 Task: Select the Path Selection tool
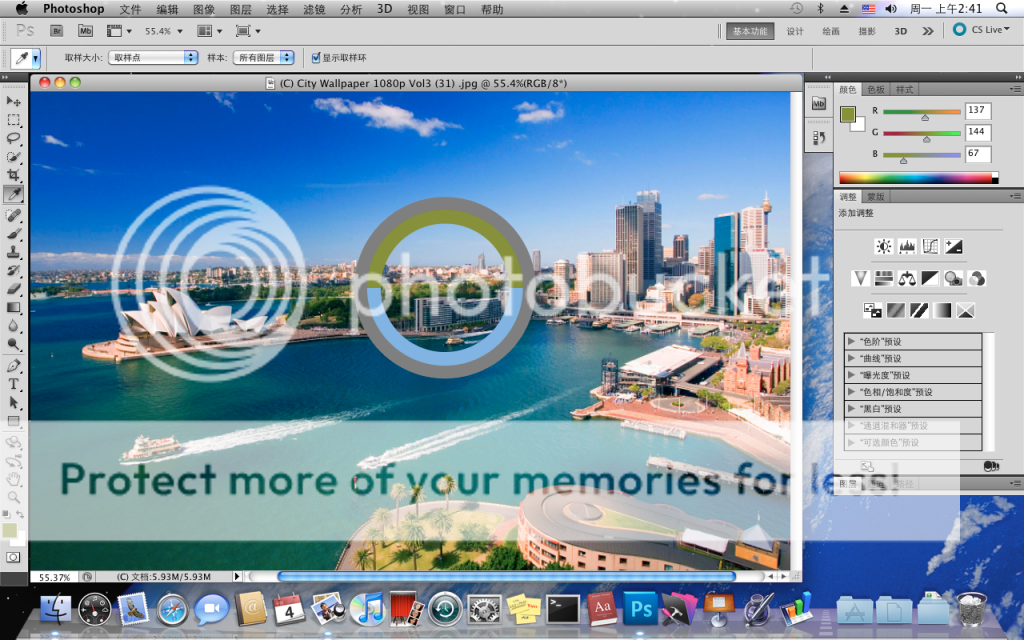pyautogui.click(x=13, y=402)
